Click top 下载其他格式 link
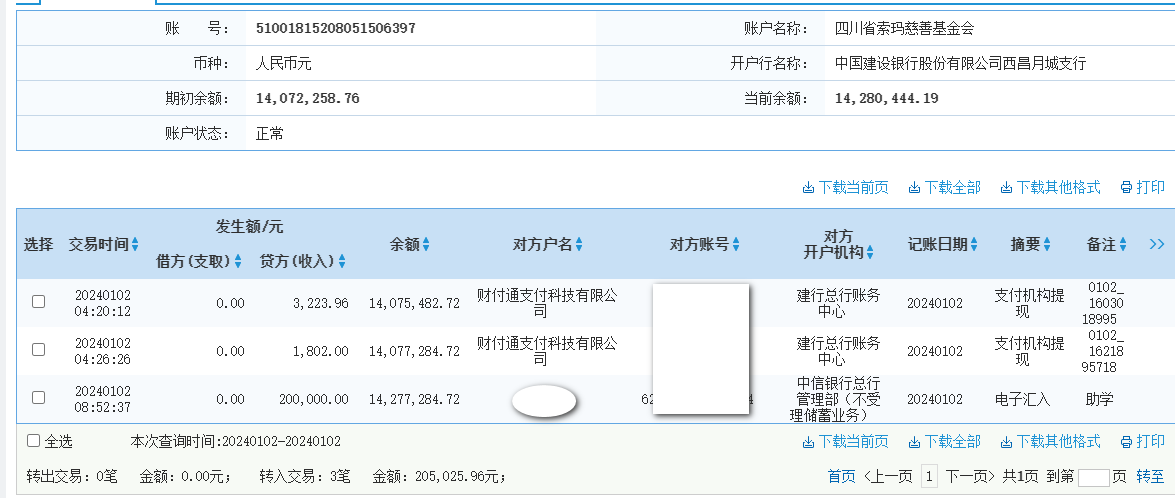 pyautogui.click(x=1059, y=188)
